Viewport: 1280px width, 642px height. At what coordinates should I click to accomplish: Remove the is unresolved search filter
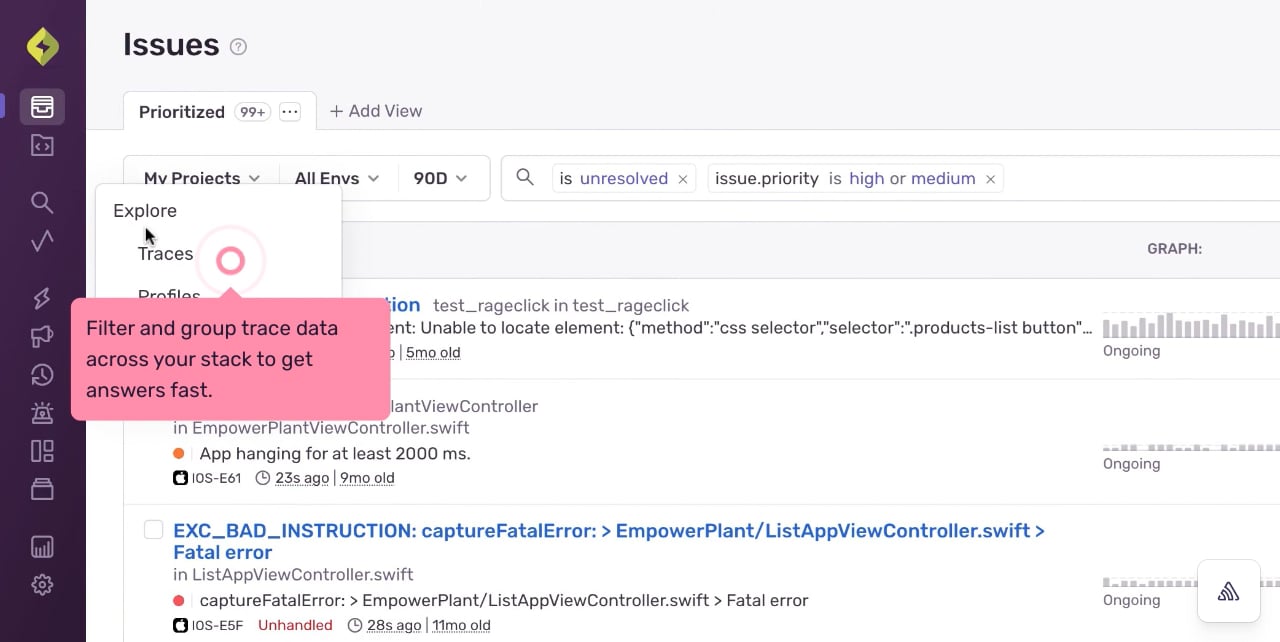pos(683,179)
